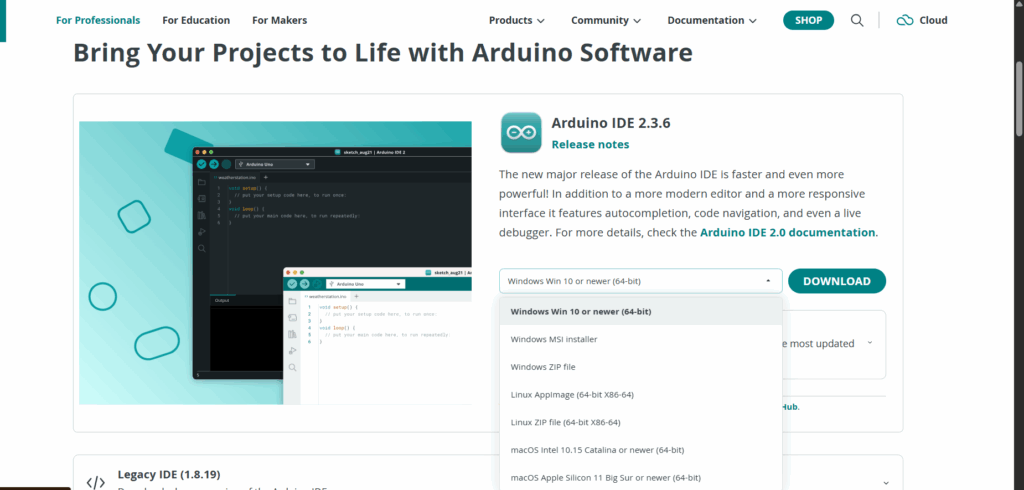Viewport: 1024px width, 490px height.
Task: Switch to For Education tab
Action: coord(196,20)
